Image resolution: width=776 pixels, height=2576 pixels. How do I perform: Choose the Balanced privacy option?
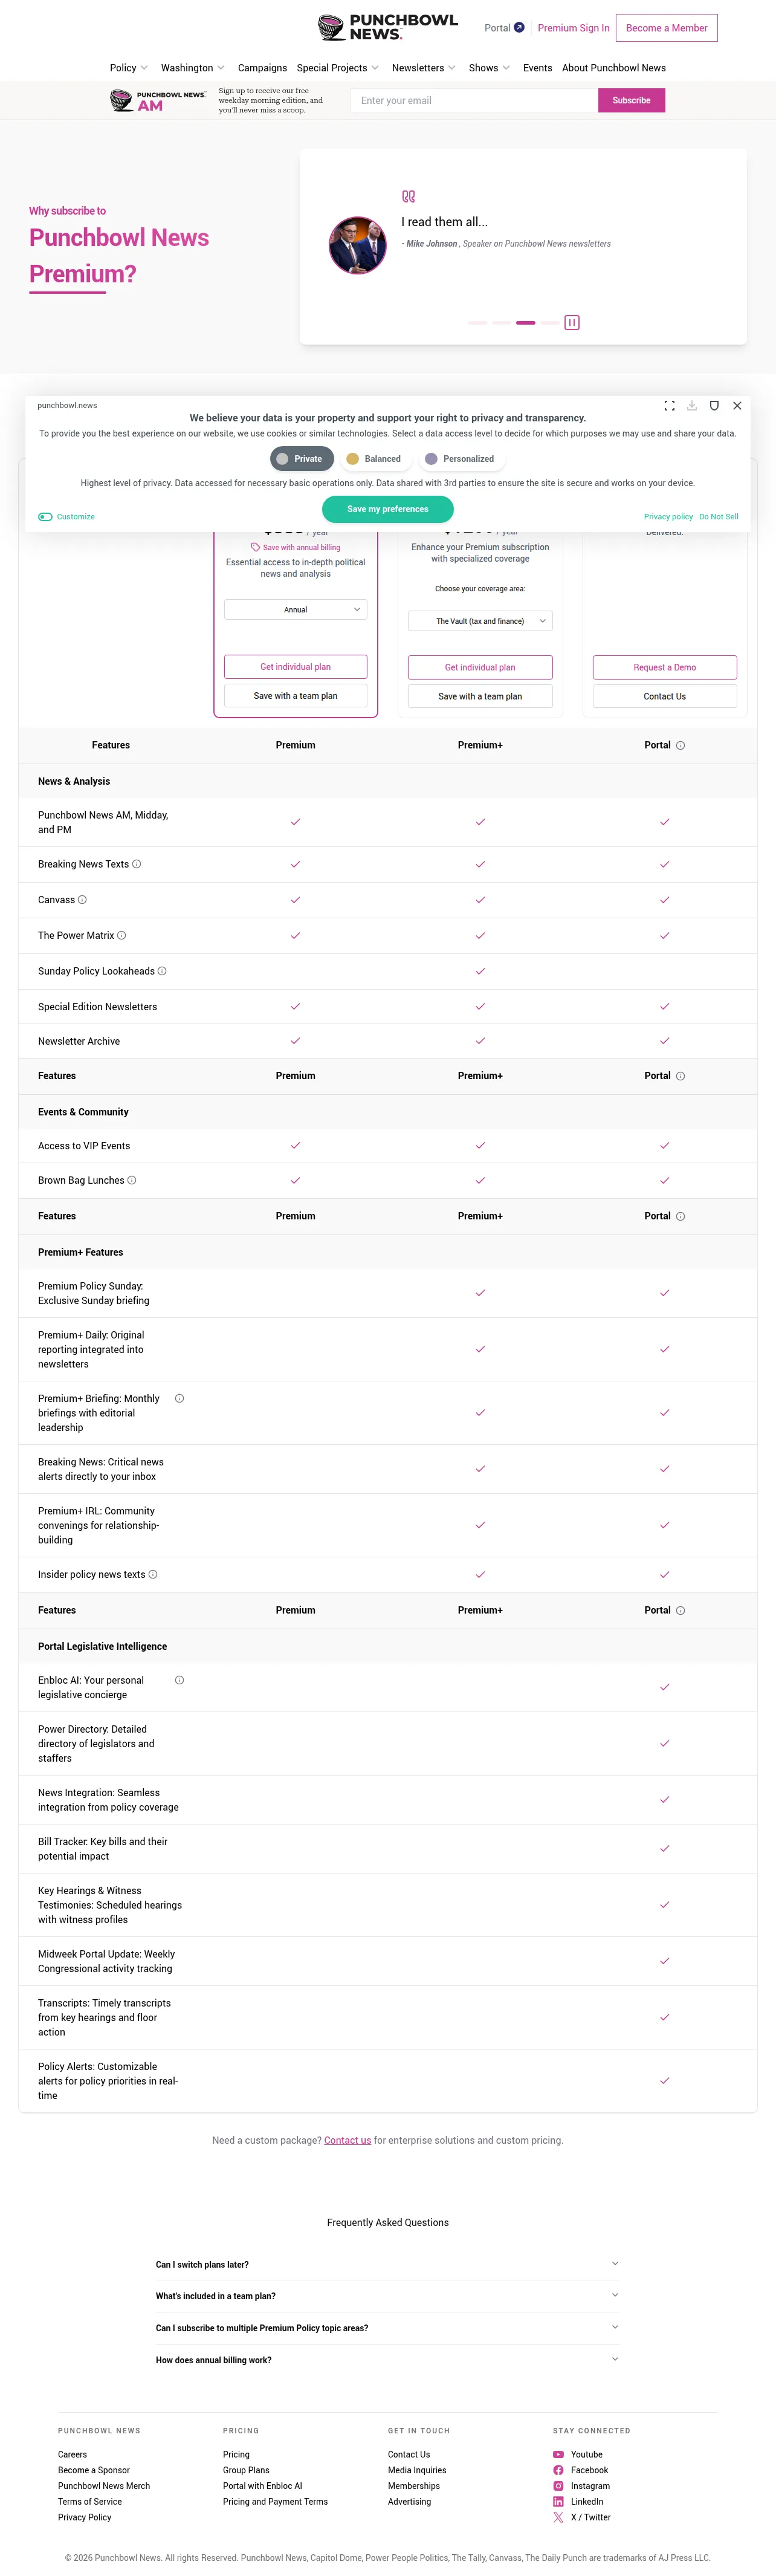pos(375,459)
